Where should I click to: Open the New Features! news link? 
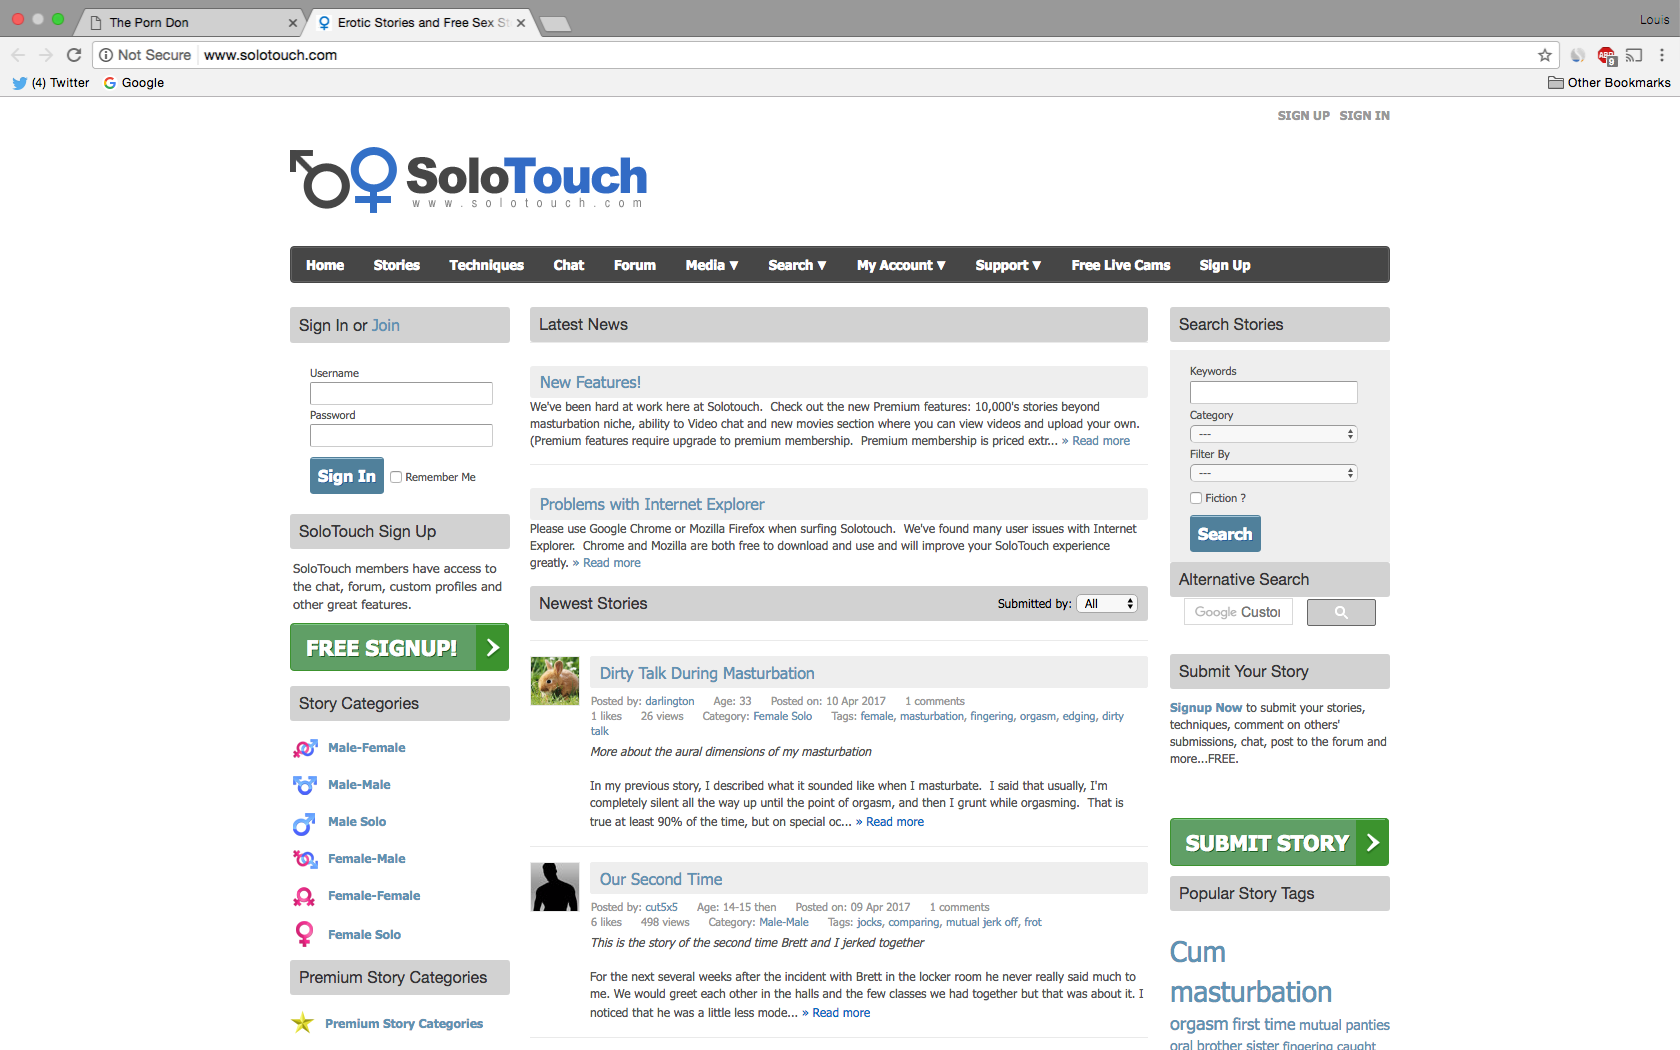coord(590,382)
